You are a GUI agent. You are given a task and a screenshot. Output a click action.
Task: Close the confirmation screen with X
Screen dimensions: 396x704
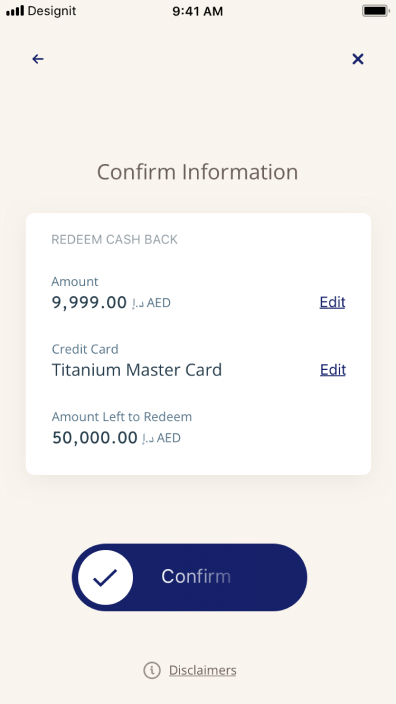[x=358, y=59]
